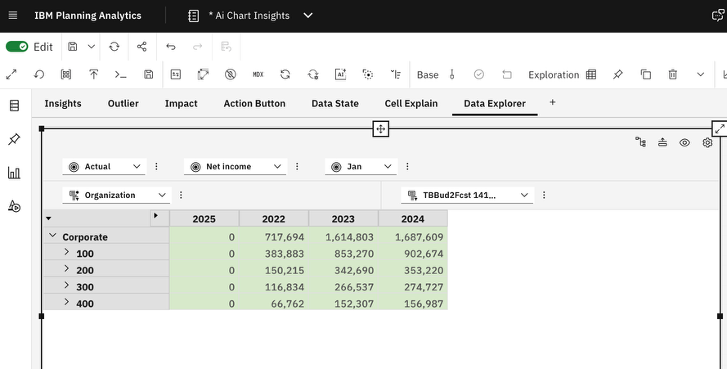Expand the toolbar overflow chevron
This screenshot has height=370, width=728.
[x=701, y=74]
